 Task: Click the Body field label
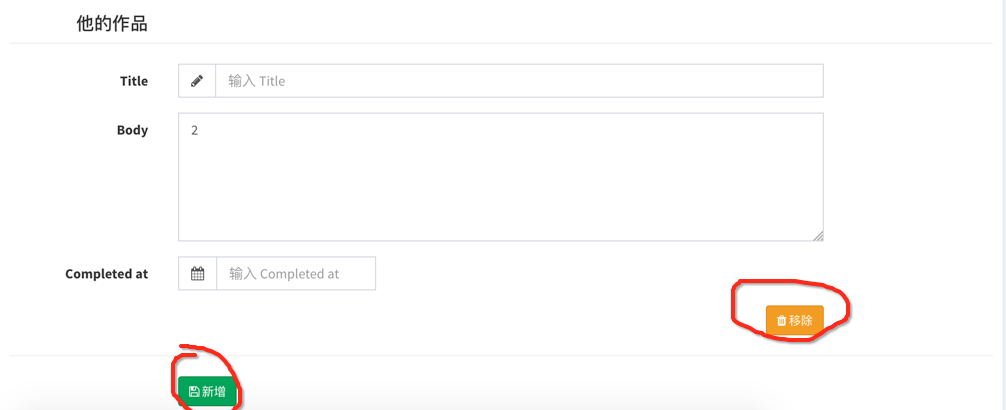click(132, 130)
